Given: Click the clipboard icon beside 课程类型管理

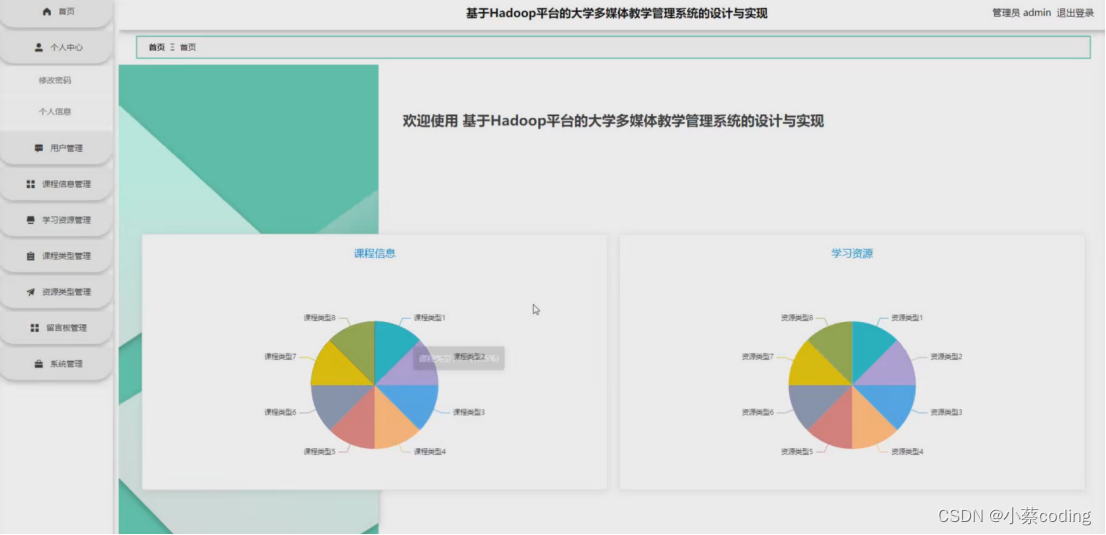Looking at the screenshot, I should coord(30,256).
